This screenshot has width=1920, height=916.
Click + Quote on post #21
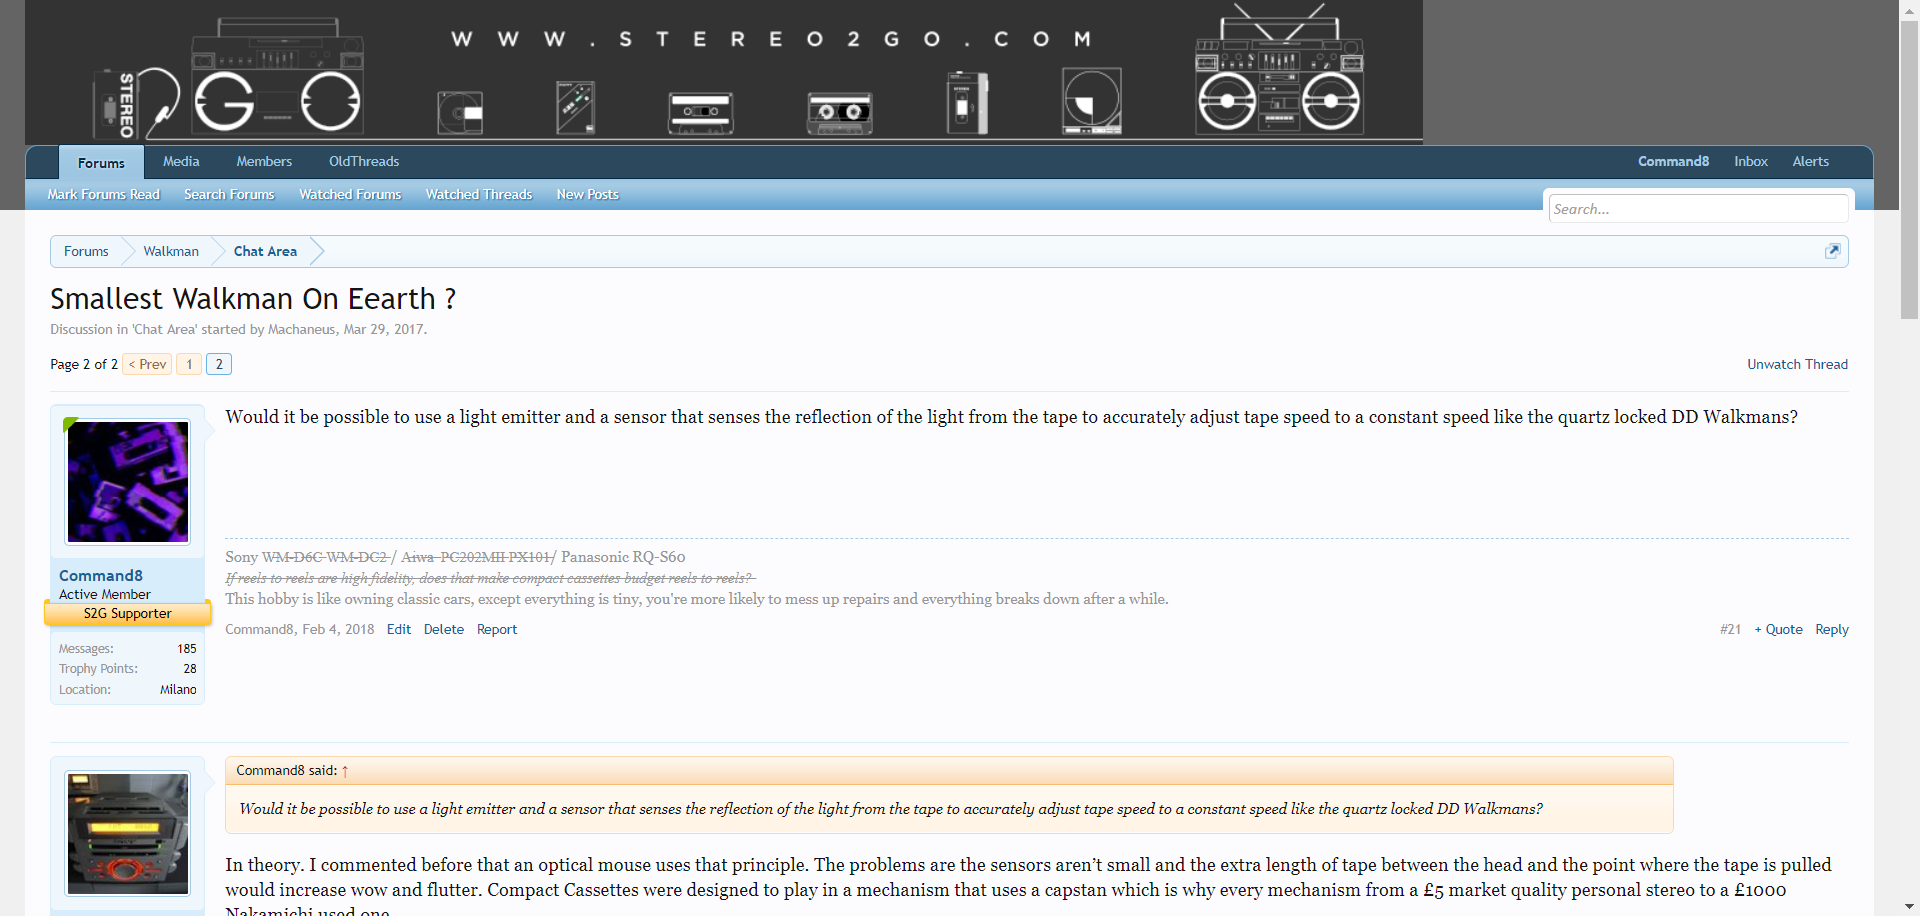pos(1778,630)
